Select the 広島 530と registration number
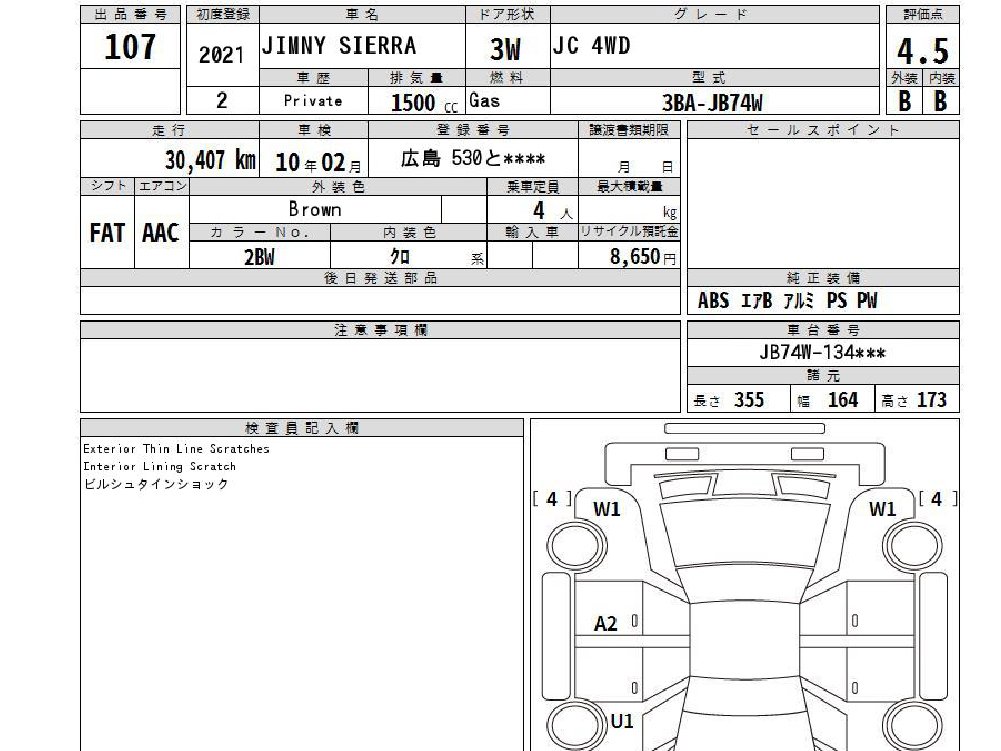 tap(472, 158)
